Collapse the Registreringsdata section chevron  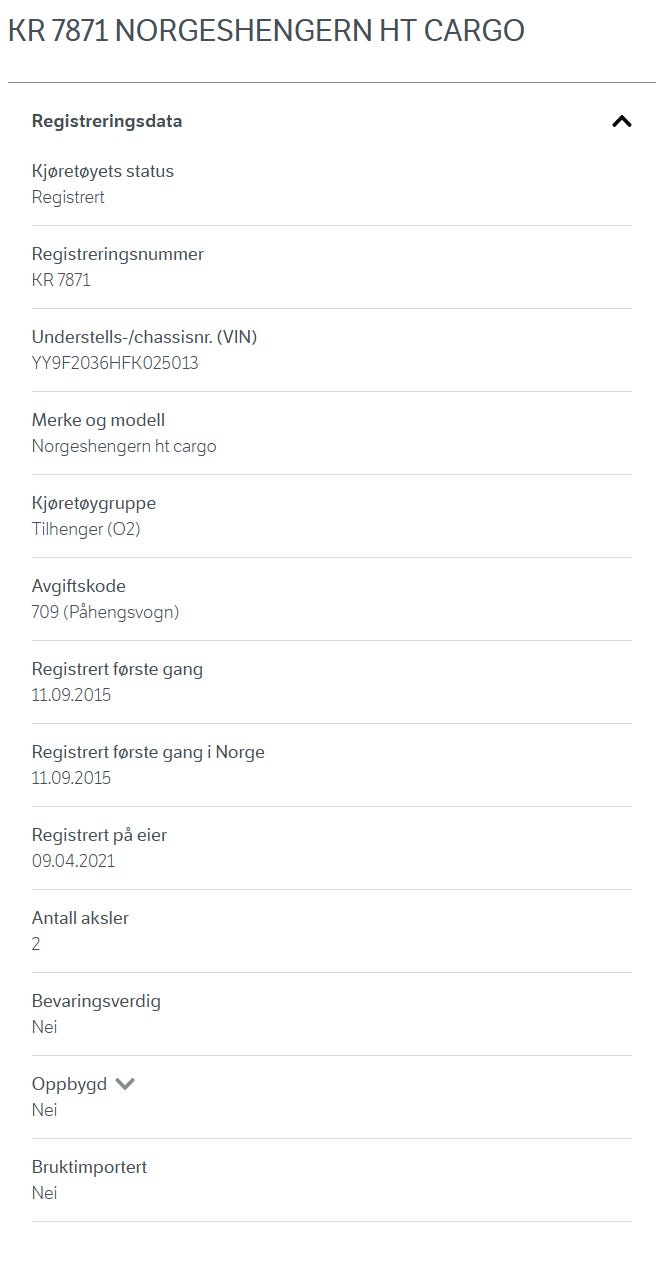coord(622,122)
